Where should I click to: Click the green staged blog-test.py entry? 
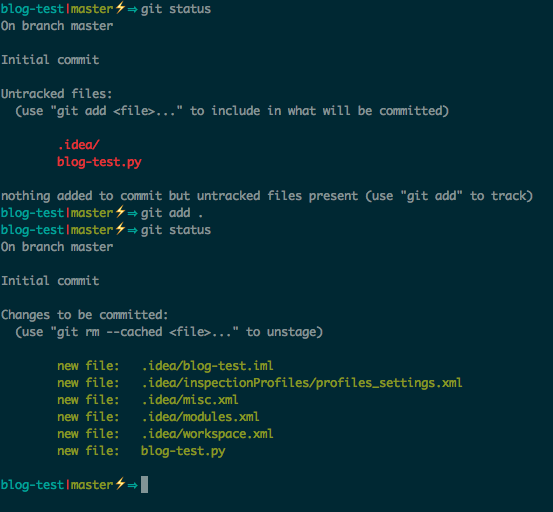click(183, 451)
